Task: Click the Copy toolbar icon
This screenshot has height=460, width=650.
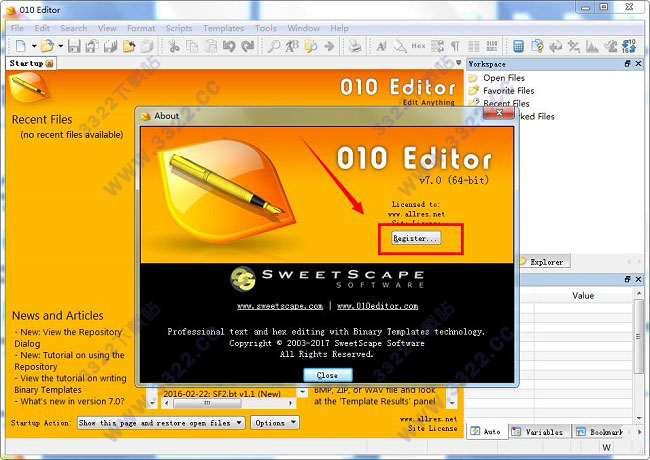Action: pyautogui.click(x=192, y=46)
